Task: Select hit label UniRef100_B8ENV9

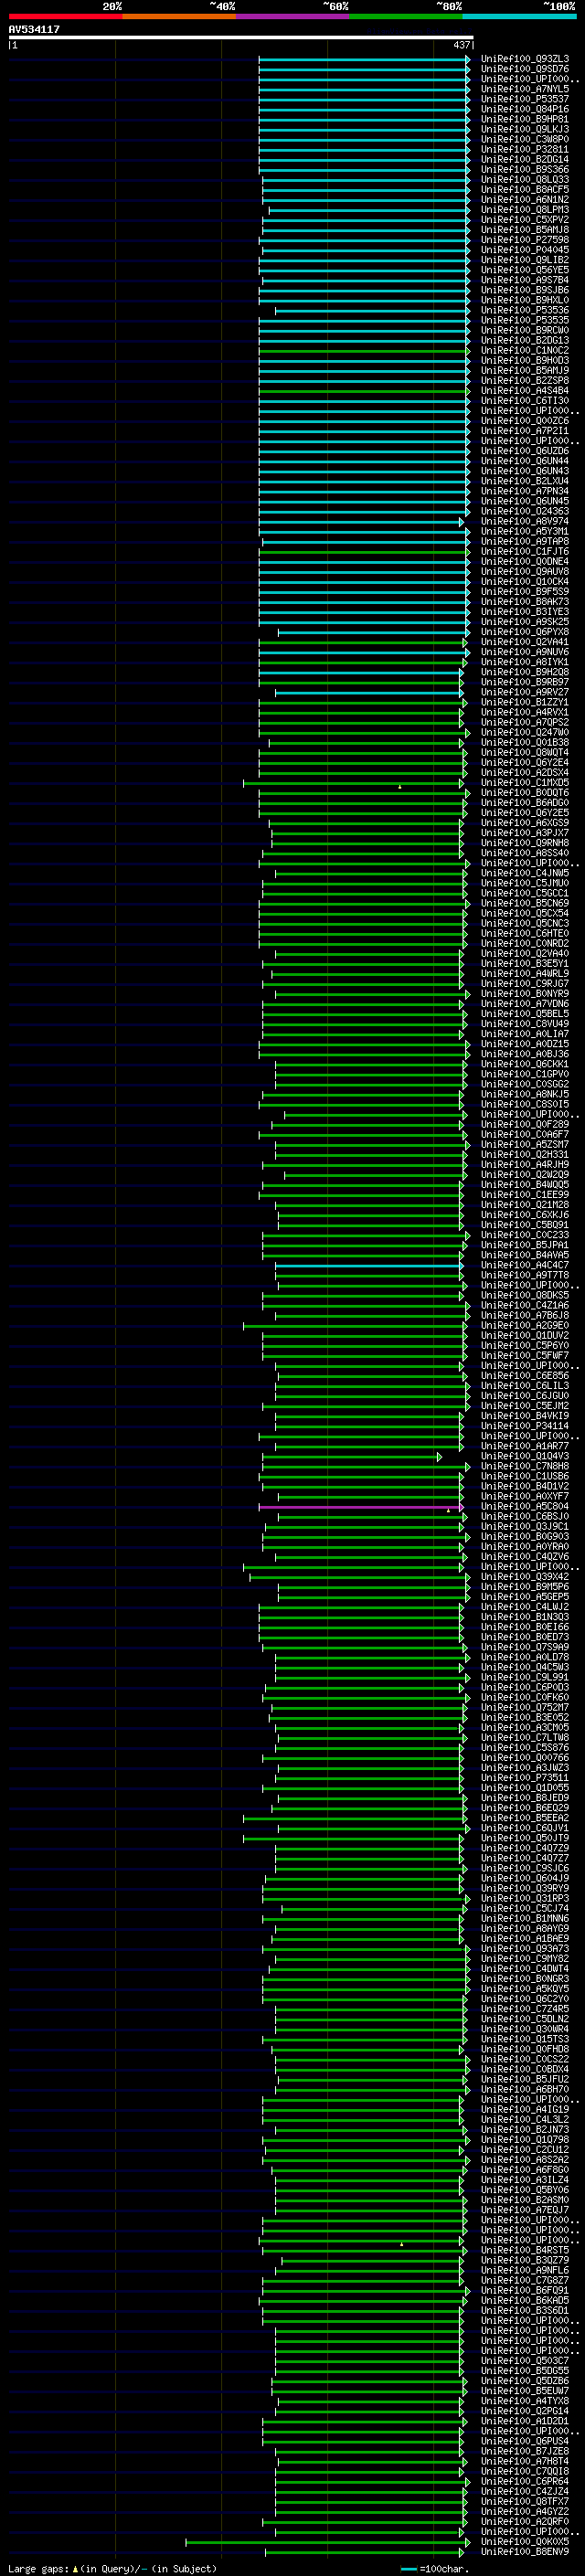Action: click(524, 2552)
